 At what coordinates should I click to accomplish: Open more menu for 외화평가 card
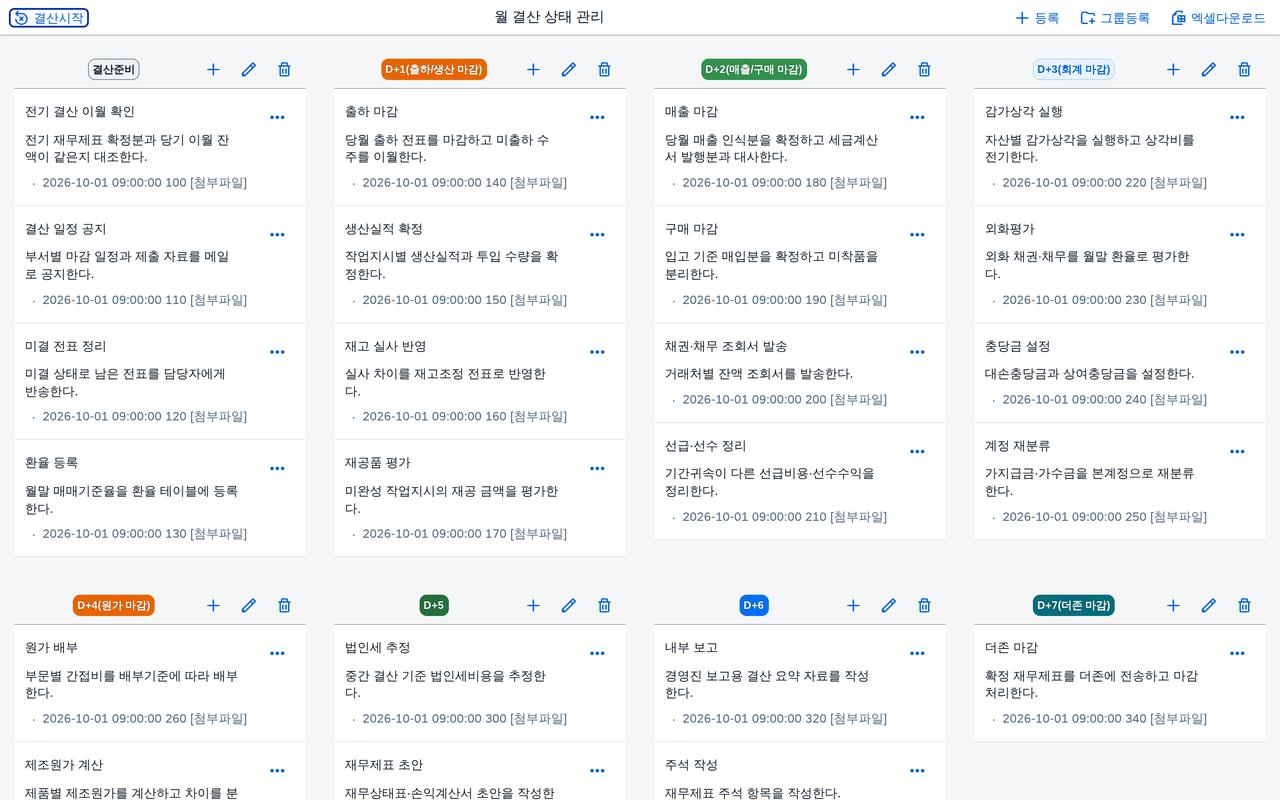coord(1237,235)
